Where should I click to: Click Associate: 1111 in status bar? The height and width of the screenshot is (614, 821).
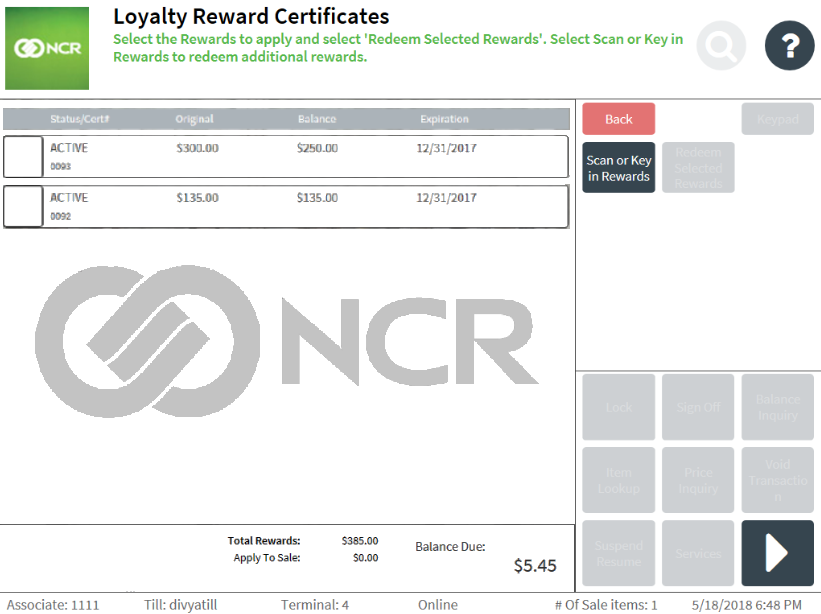[53, 605]
